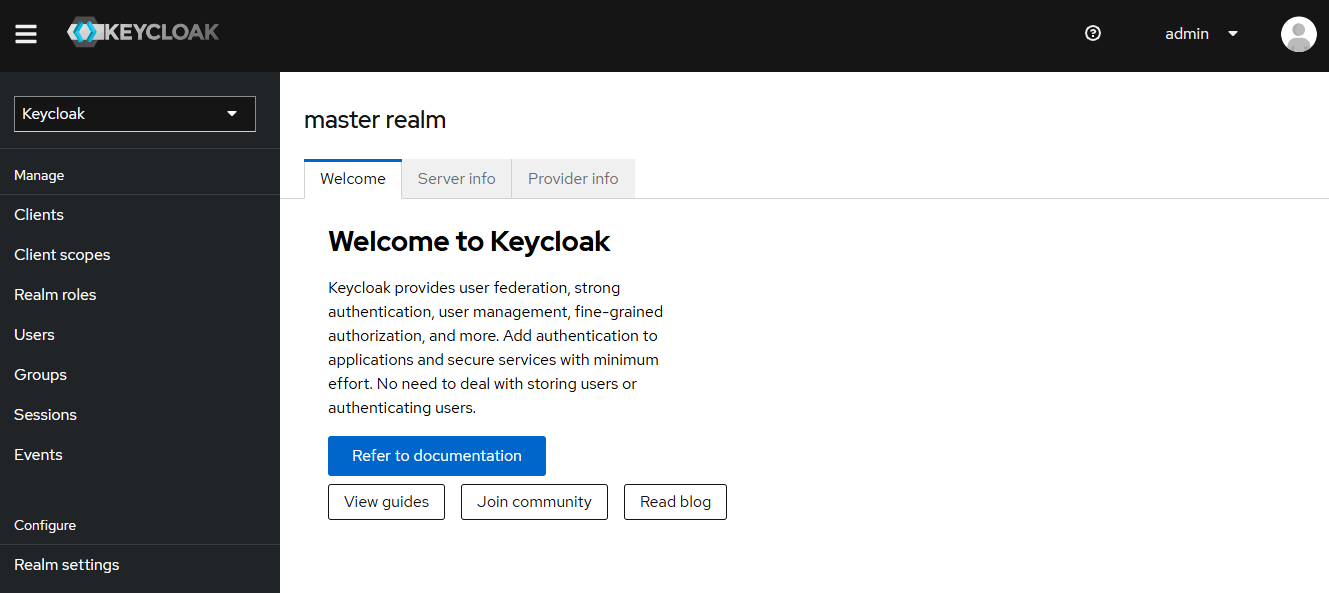Select the Welcome tab
1329x593 pixels.
point(352,178)
